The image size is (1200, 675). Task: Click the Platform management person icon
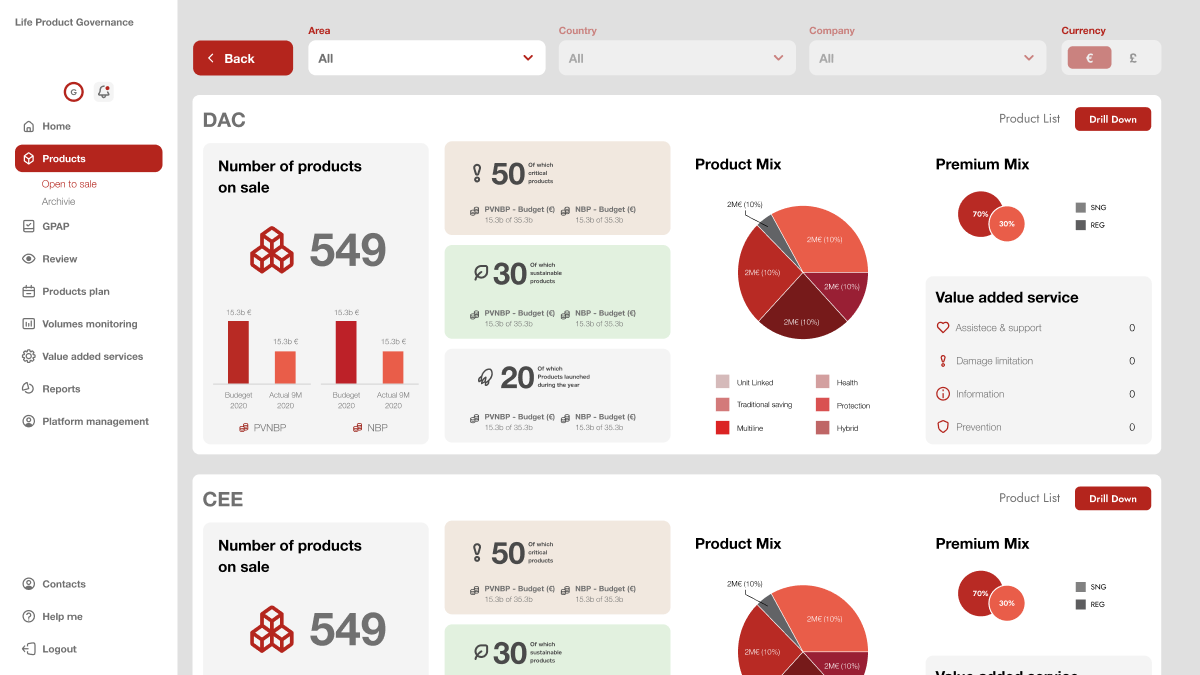pos(28,421)
